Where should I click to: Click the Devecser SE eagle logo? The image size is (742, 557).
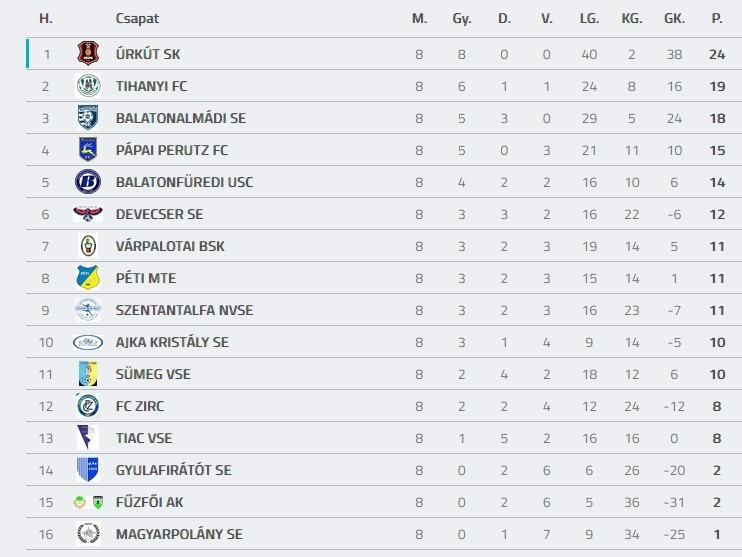click(x=88, y=214)
